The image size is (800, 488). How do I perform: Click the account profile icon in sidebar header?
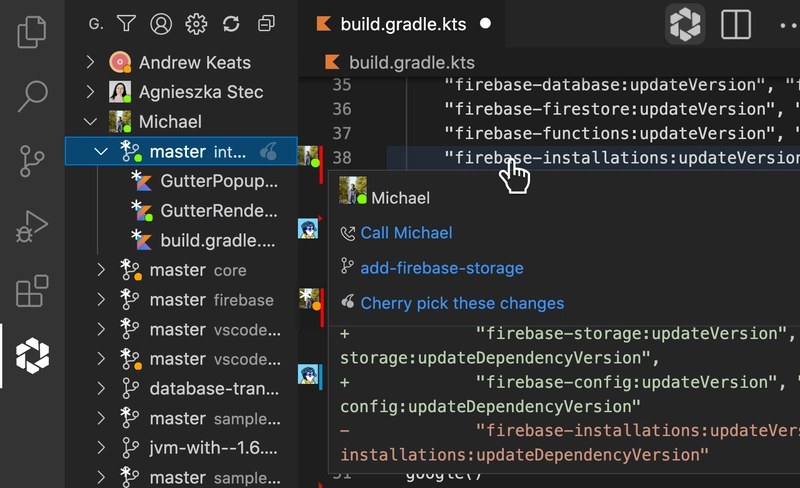pyautogui.click(x=161, y=23)
